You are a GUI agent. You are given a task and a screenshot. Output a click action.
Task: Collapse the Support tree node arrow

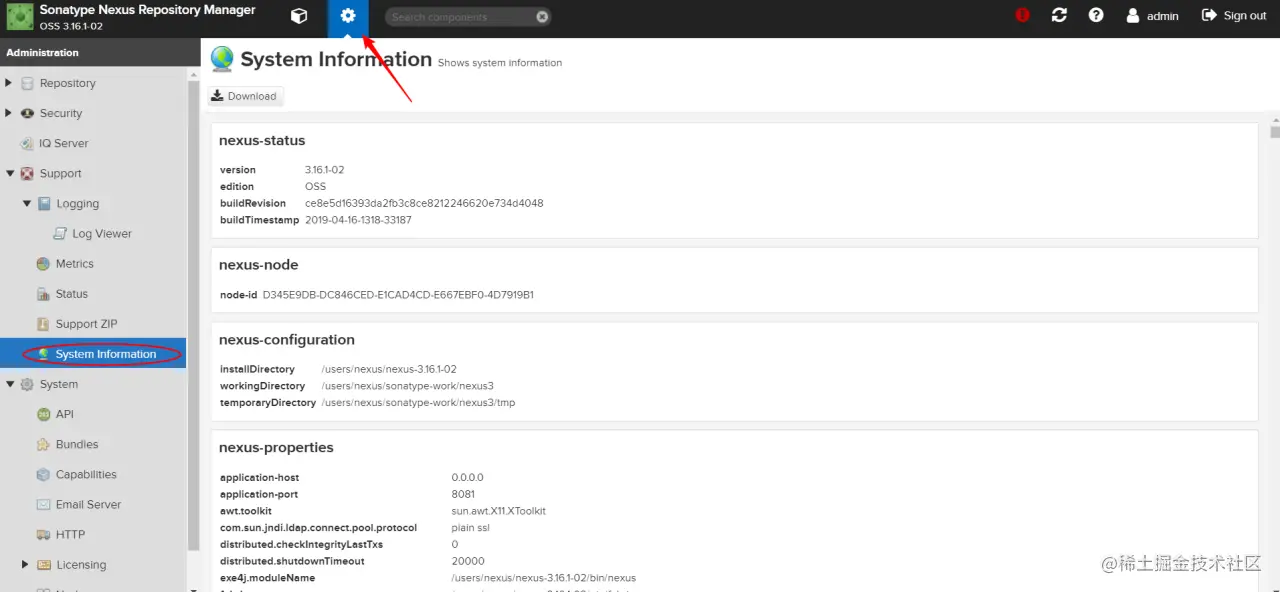click(10, 173)
